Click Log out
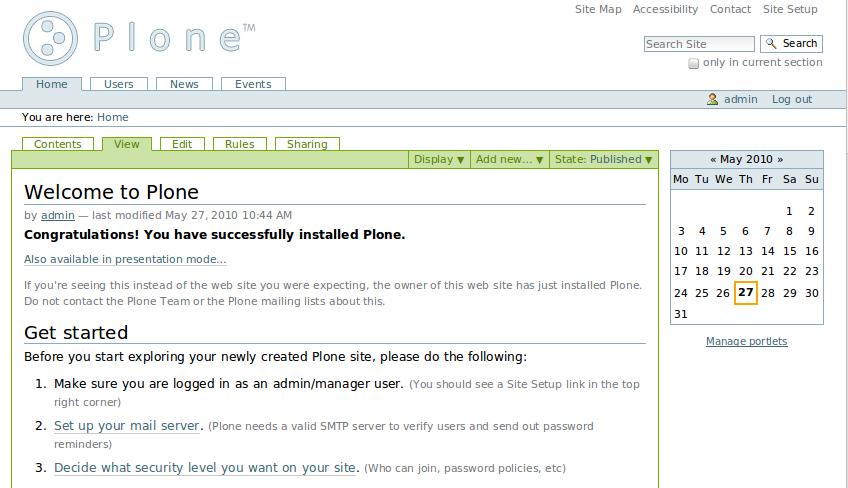This screenshot has width=848, height=488. tap(792, 100)
